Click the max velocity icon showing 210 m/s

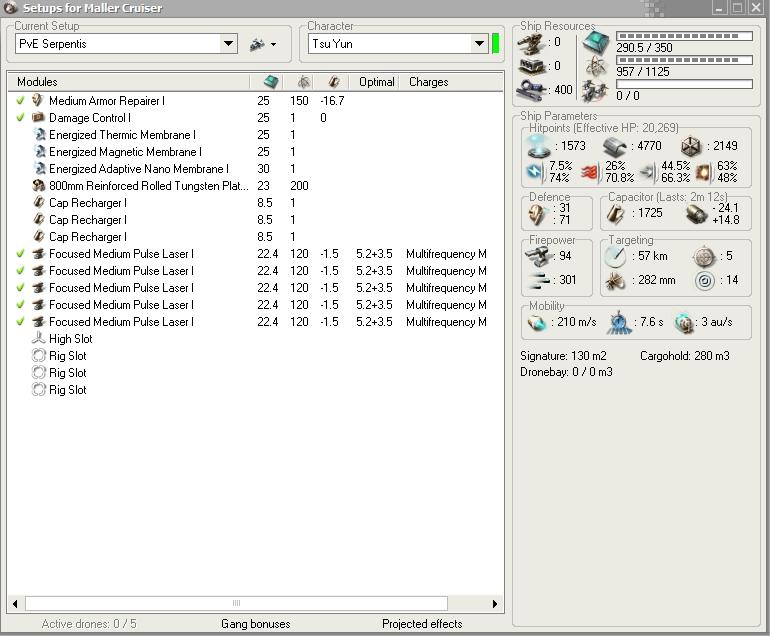tap(537, 323)
